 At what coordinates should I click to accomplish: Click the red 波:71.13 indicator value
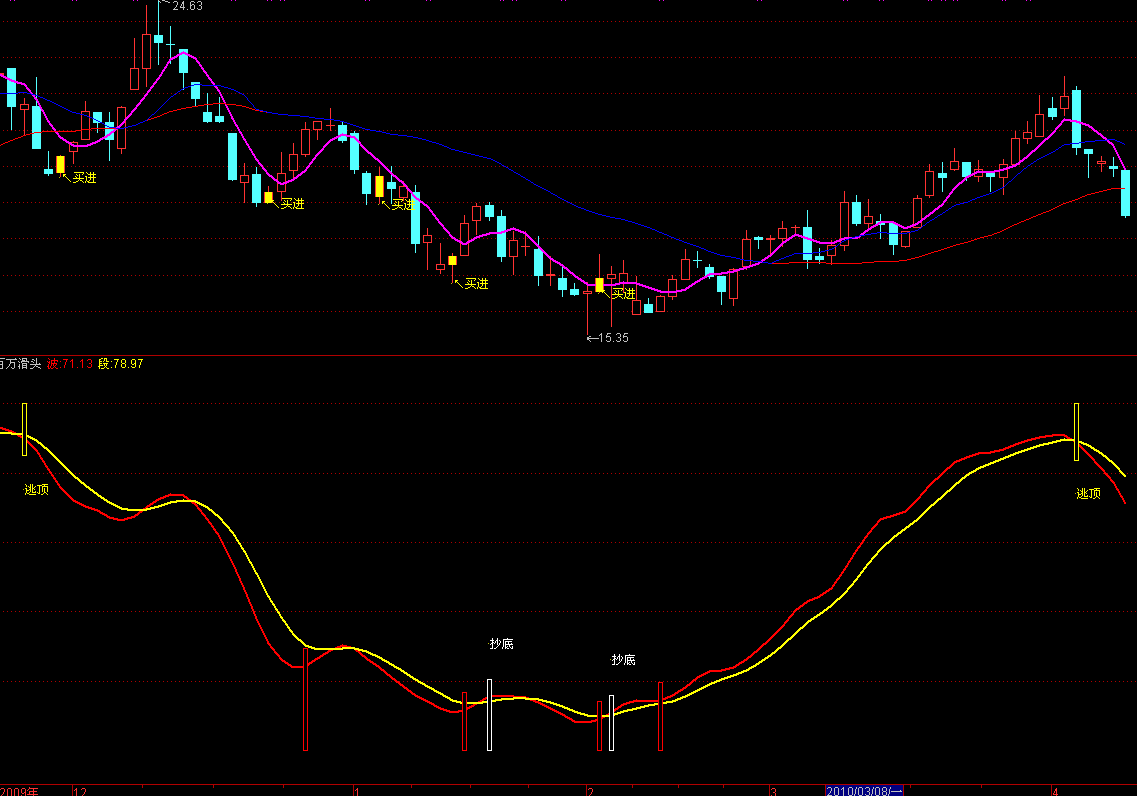click(x=70, y=364)
